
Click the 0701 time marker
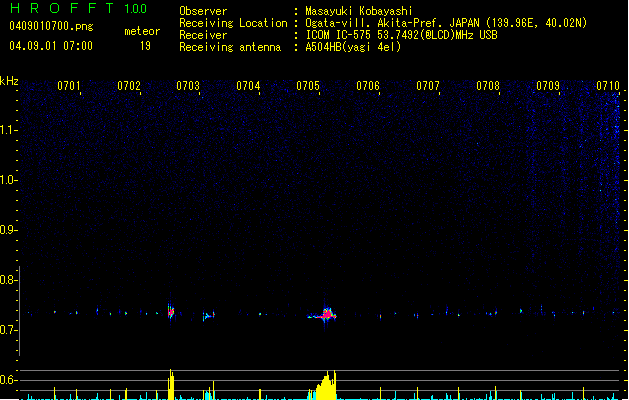69,86
